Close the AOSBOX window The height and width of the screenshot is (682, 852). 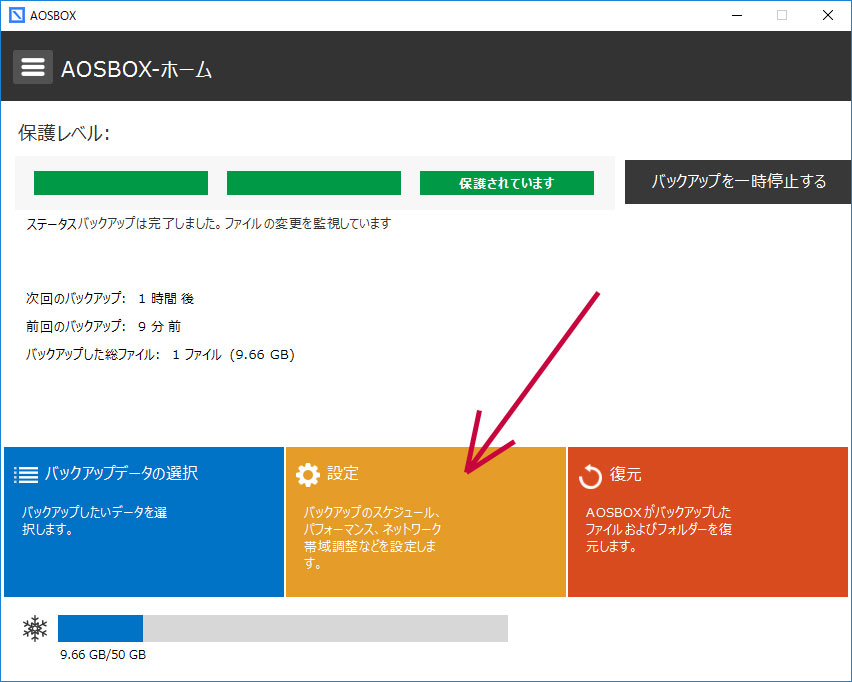(x=828, y=15)
